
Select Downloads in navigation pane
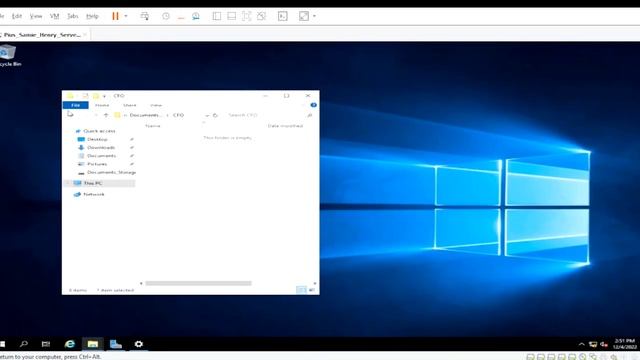[x=101, y=147]
